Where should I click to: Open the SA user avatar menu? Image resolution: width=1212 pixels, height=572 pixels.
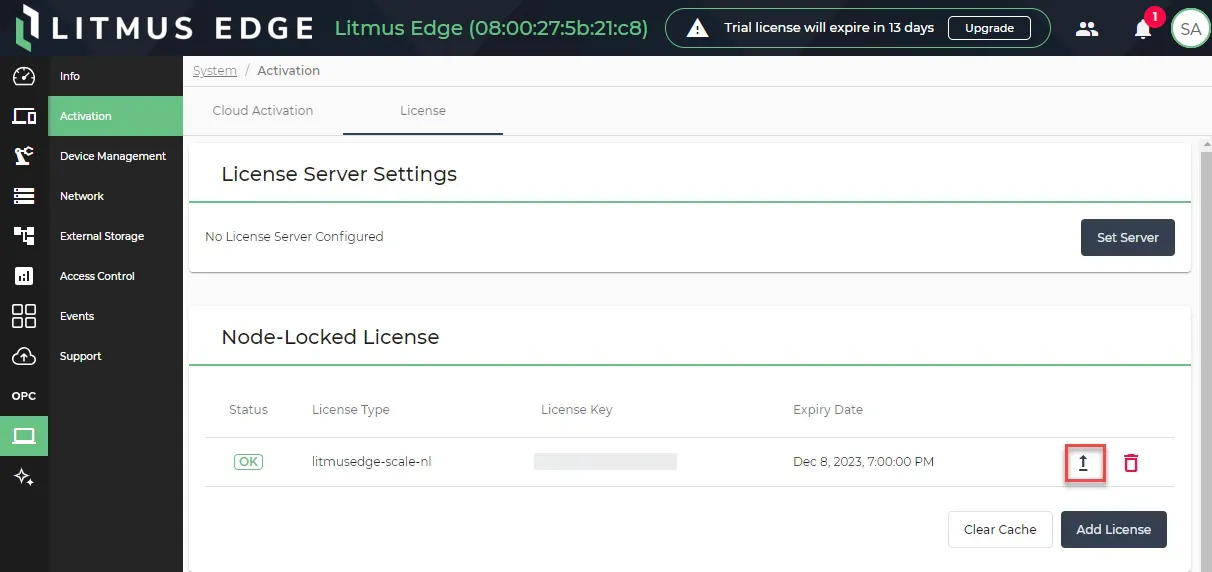[x=1190, y=29]
